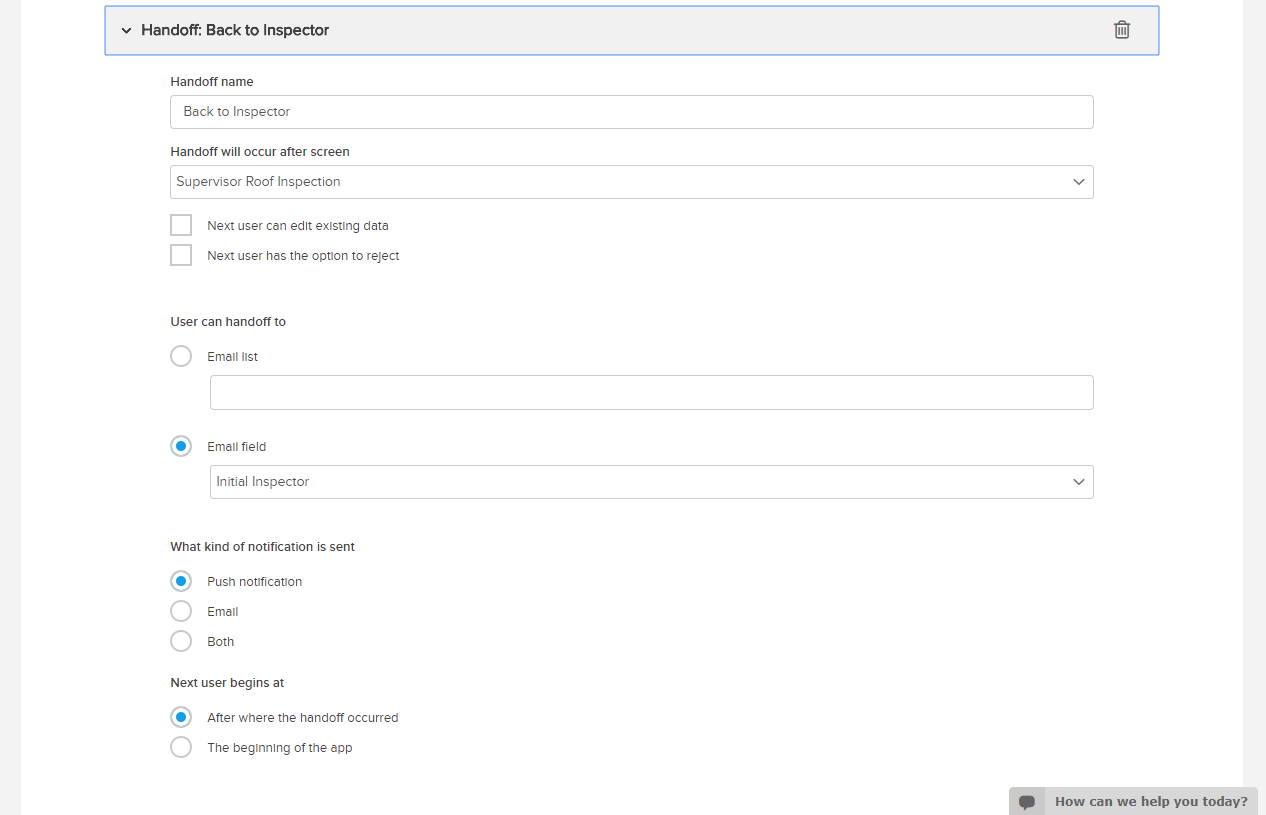Click the dropdown arrow on Supervisor Roof Inspection

coord(1078,182)
